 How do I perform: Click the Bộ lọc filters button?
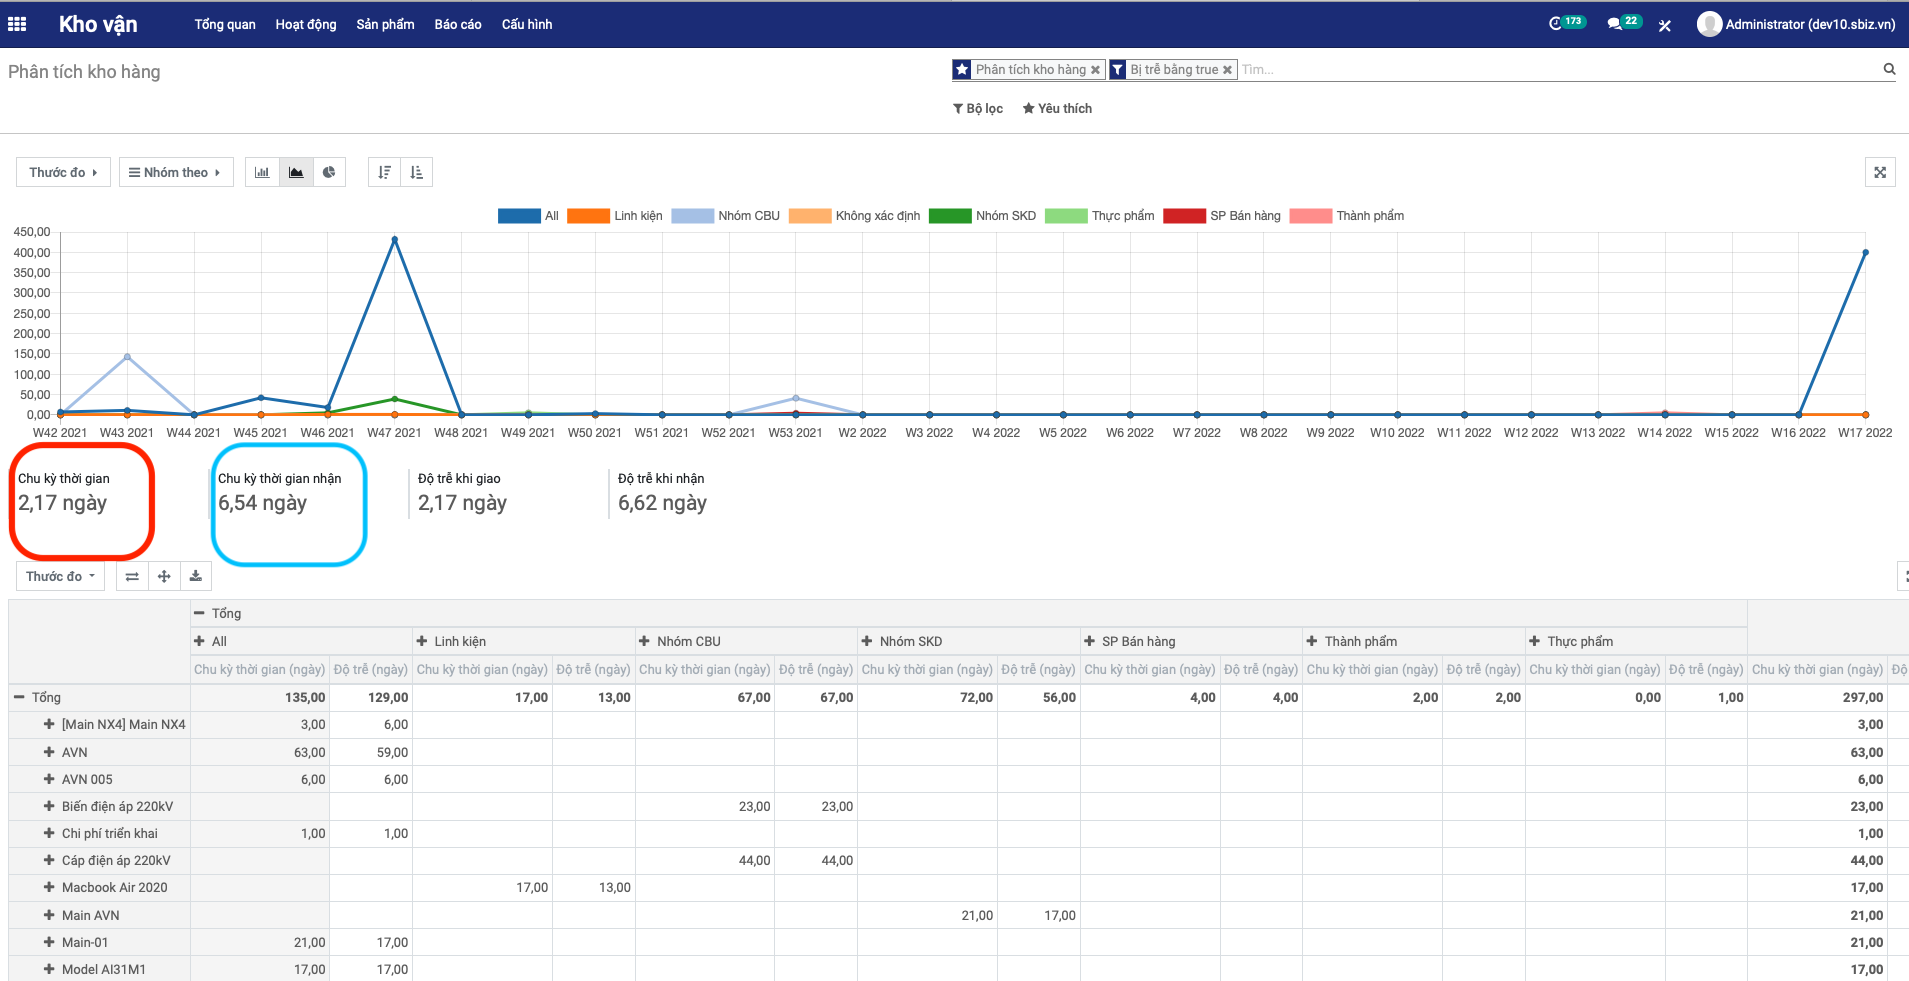tap(977, 108)
